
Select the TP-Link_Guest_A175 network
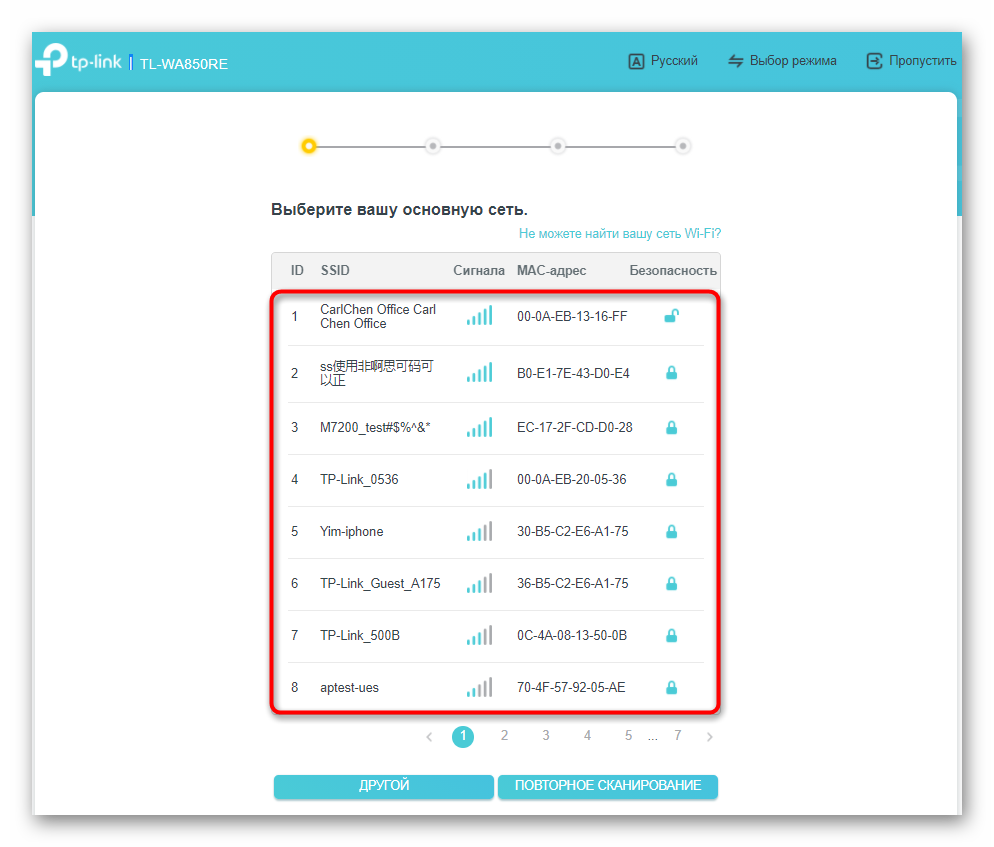click(496, 584)
